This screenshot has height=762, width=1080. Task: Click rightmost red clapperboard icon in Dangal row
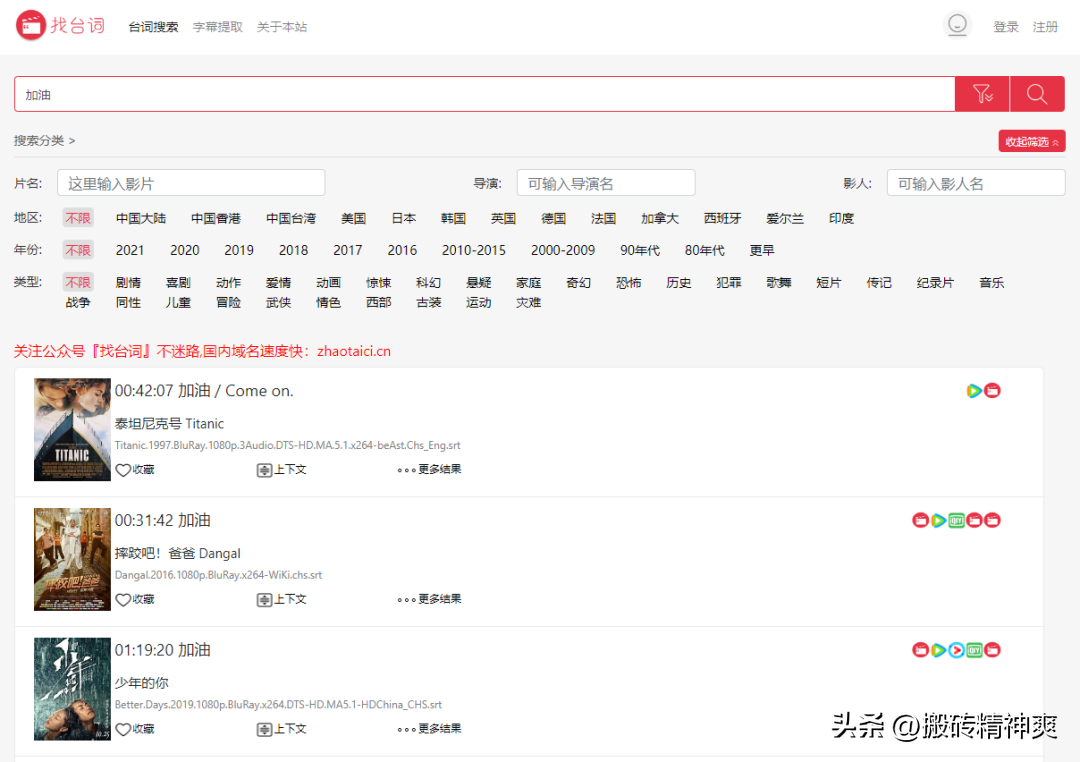pos(992,521)
